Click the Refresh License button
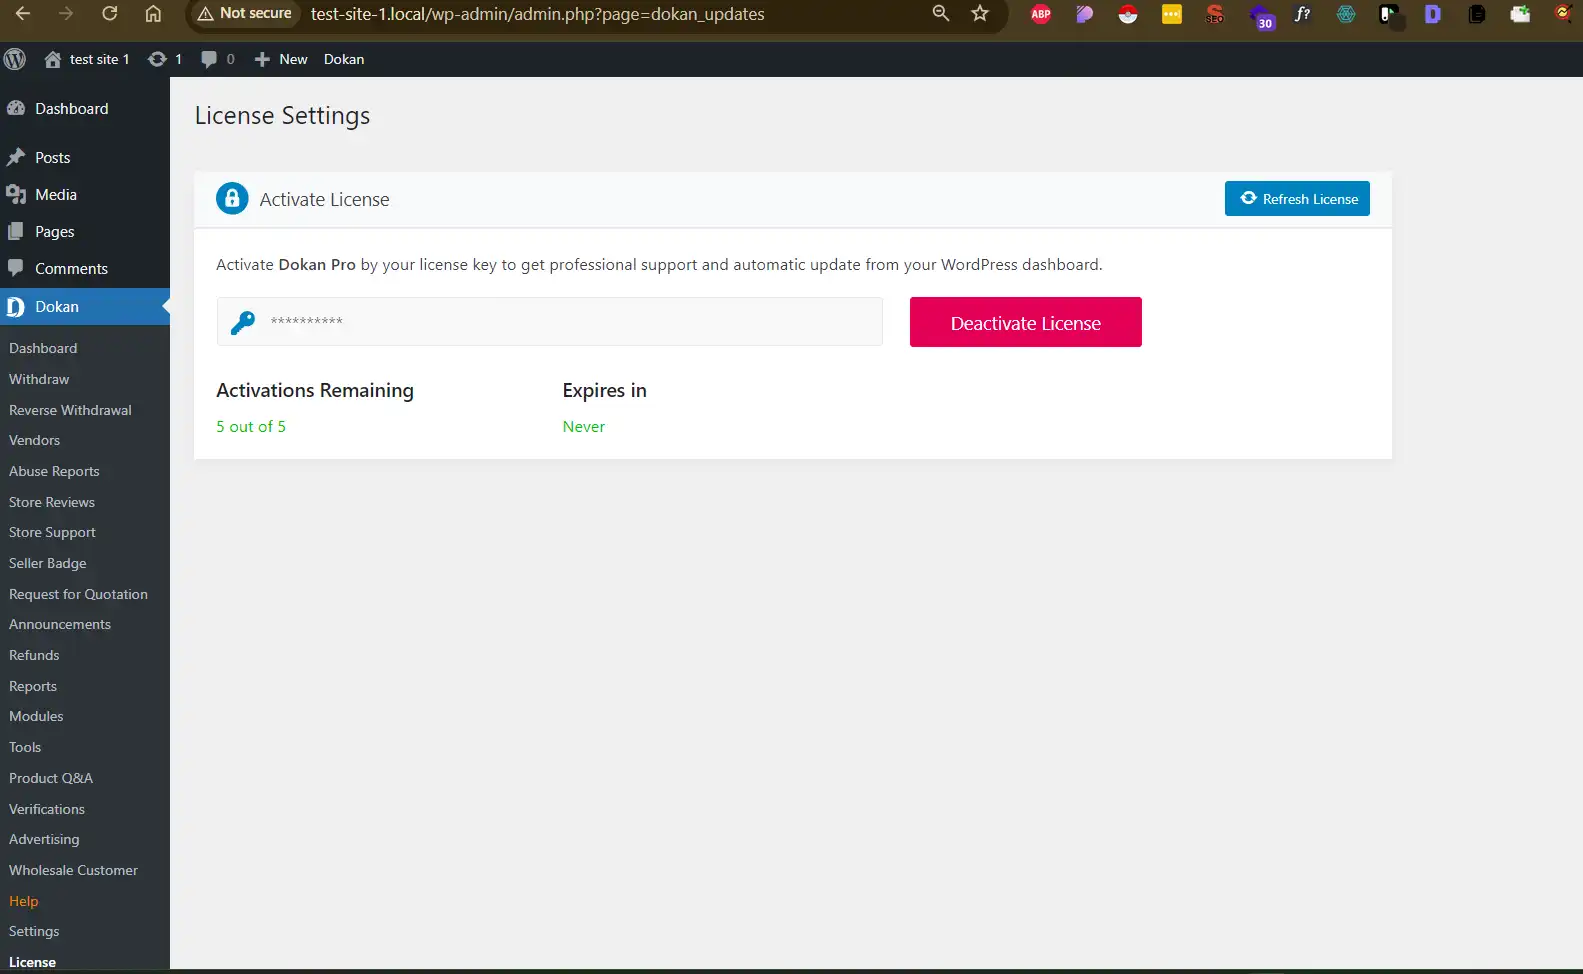The width and height of the screenshot is (1583, 974). coord(1297,198)
